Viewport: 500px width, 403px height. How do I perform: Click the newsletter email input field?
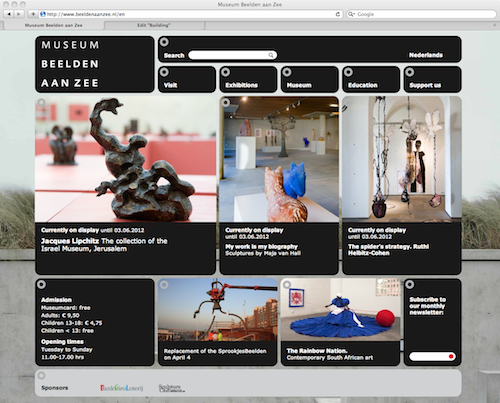tap(432, 356)
